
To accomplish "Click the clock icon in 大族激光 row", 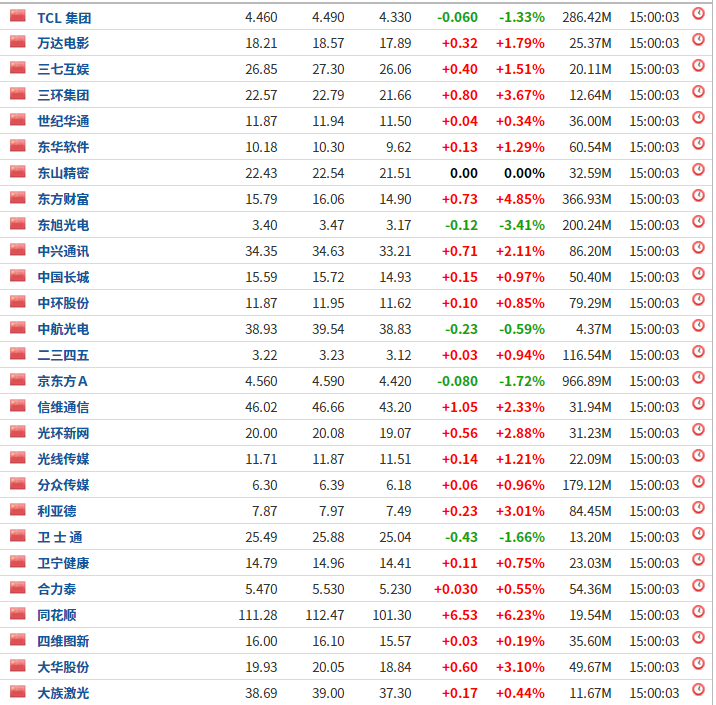I will click(x=698, y=690).
